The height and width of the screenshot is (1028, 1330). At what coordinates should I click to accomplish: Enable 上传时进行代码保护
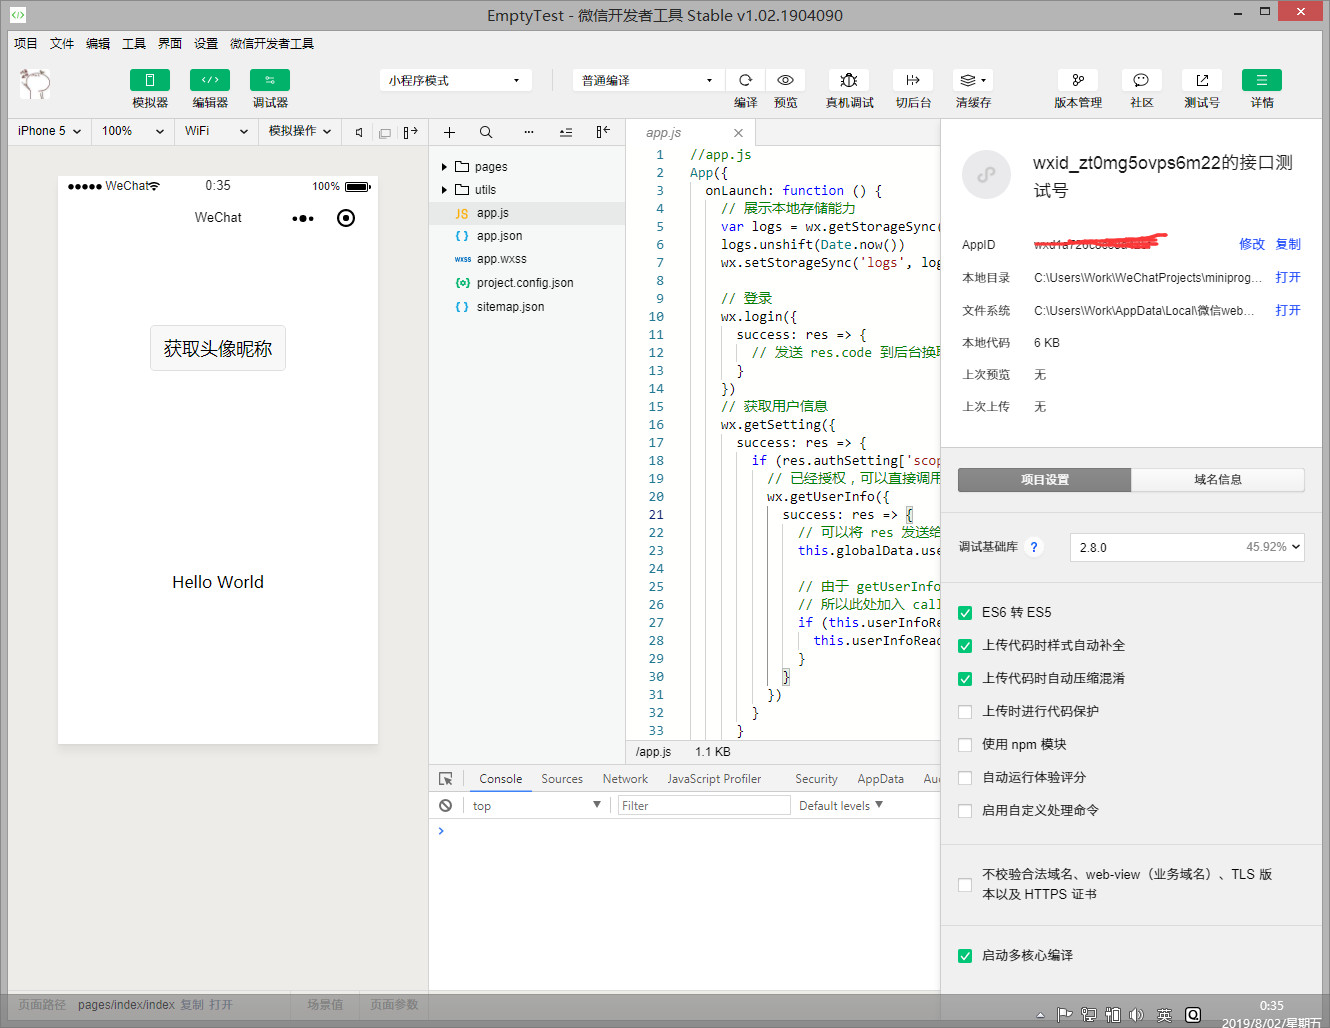[965, 712]
